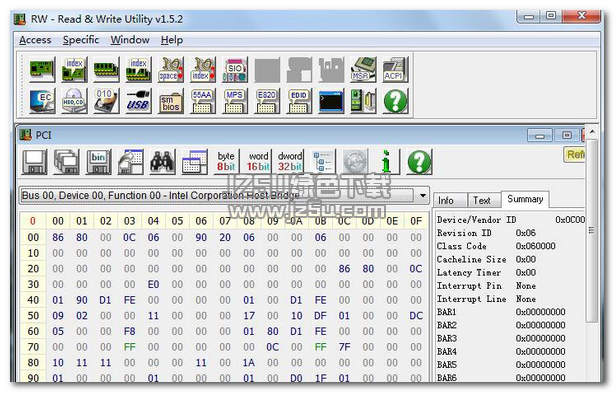Select the DC cell in row 50
Screen dimensions: 615x393
tap(416, 316)
